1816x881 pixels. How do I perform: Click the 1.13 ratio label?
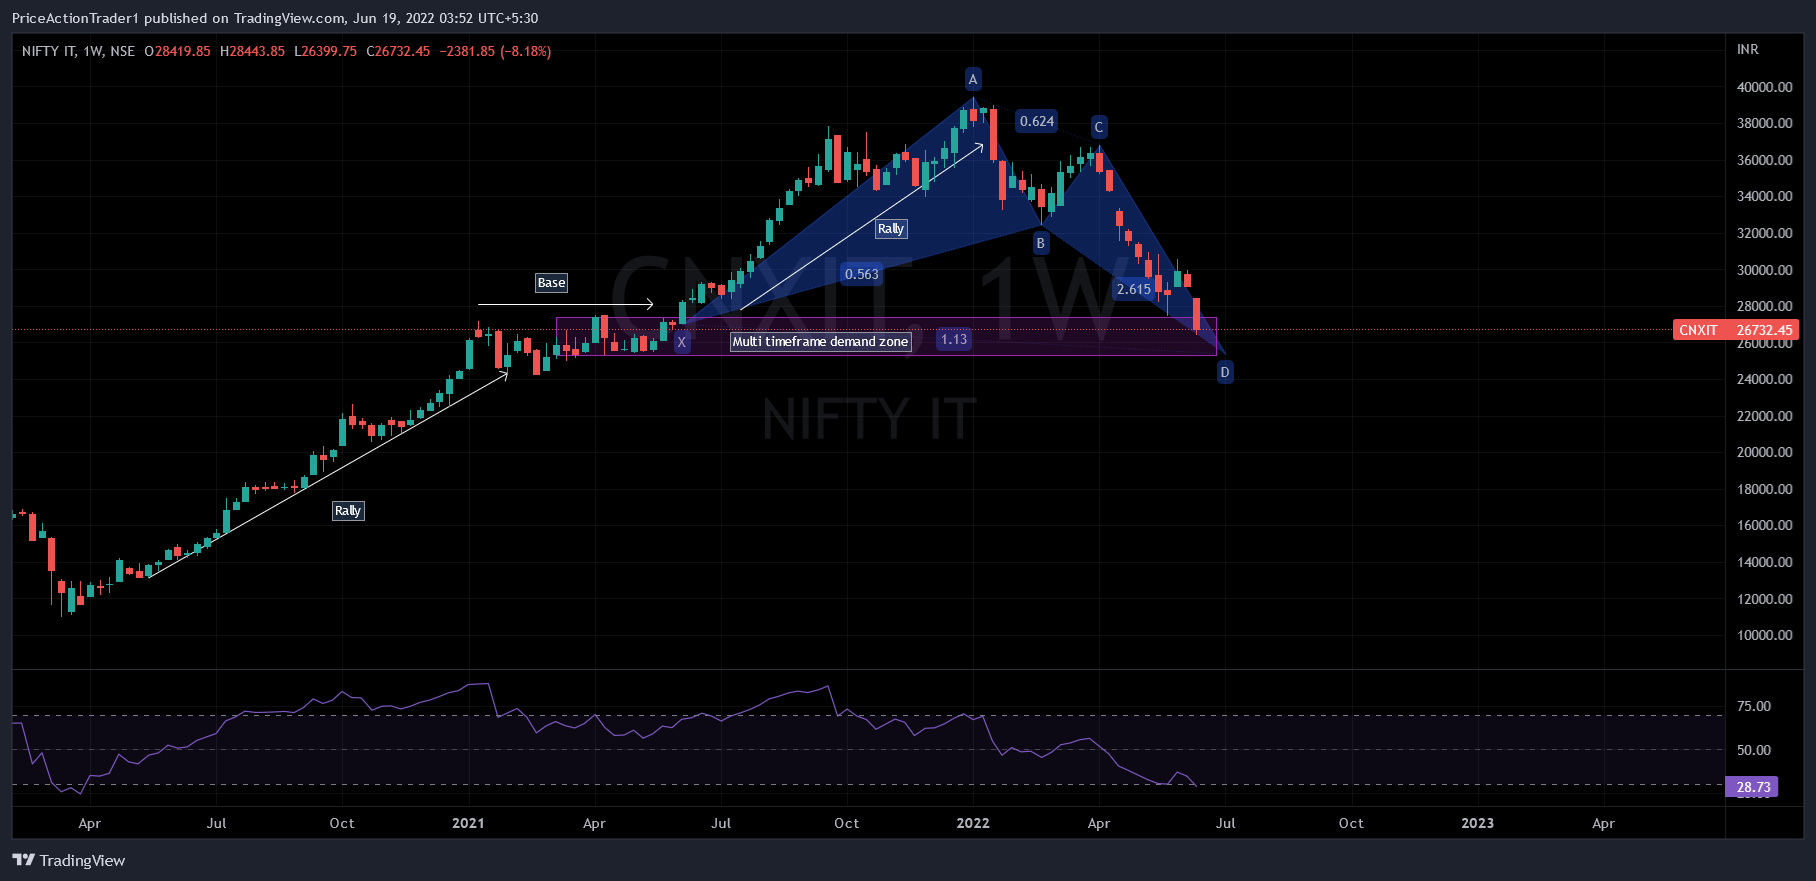tap(954, 339)
